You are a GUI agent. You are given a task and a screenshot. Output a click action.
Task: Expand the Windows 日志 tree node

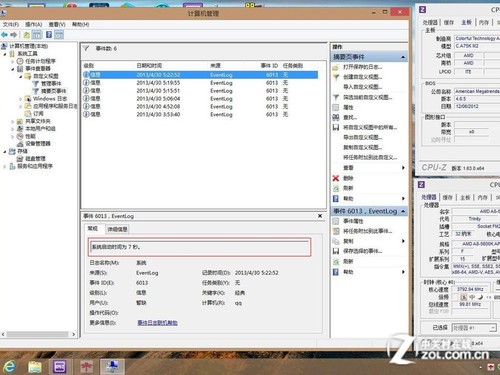click(x=20, y=99)
